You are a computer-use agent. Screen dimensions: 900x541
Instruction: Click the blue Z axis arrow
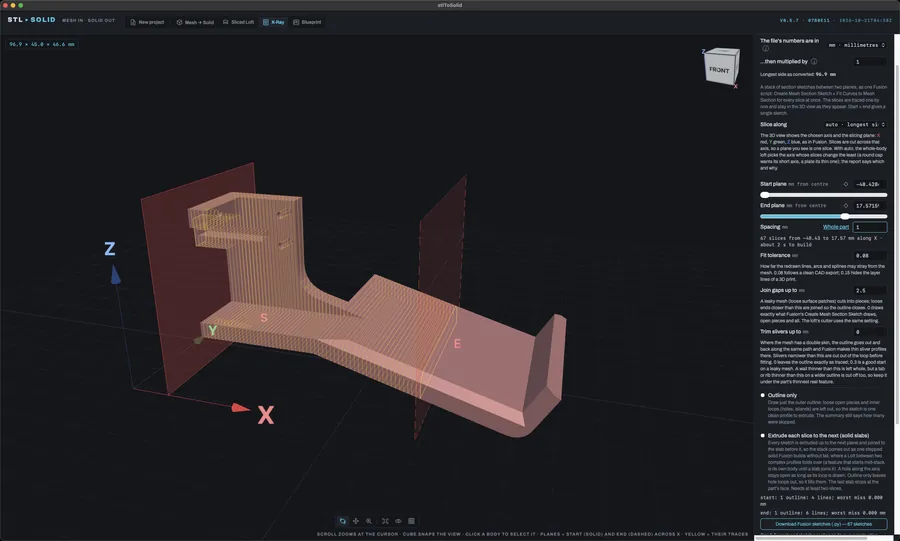115,274
